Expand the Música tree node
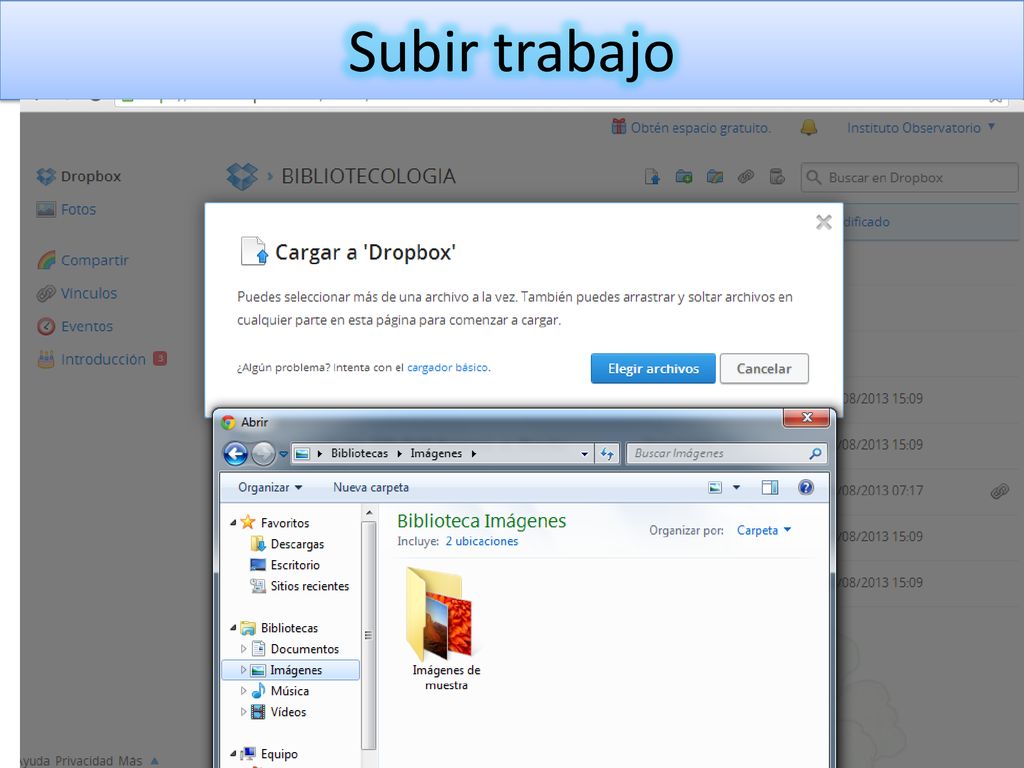 (243, 691)
